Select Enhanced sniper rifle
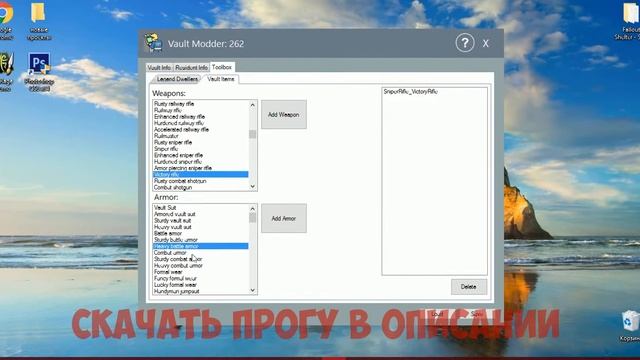The width and height of the screenshot is (640, 360). pos(200,155)
